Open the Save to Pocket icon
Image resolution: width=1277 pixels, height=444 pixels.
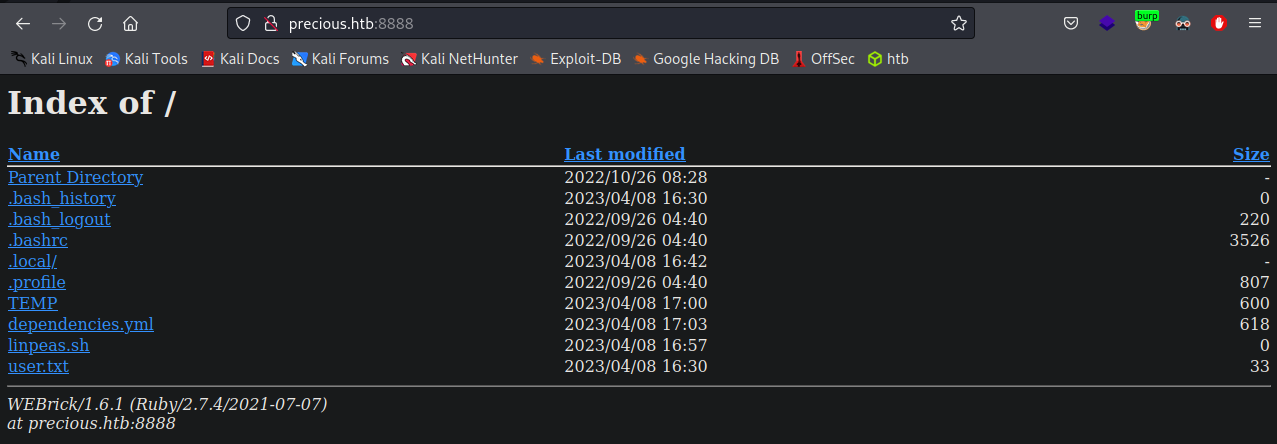1070,23
